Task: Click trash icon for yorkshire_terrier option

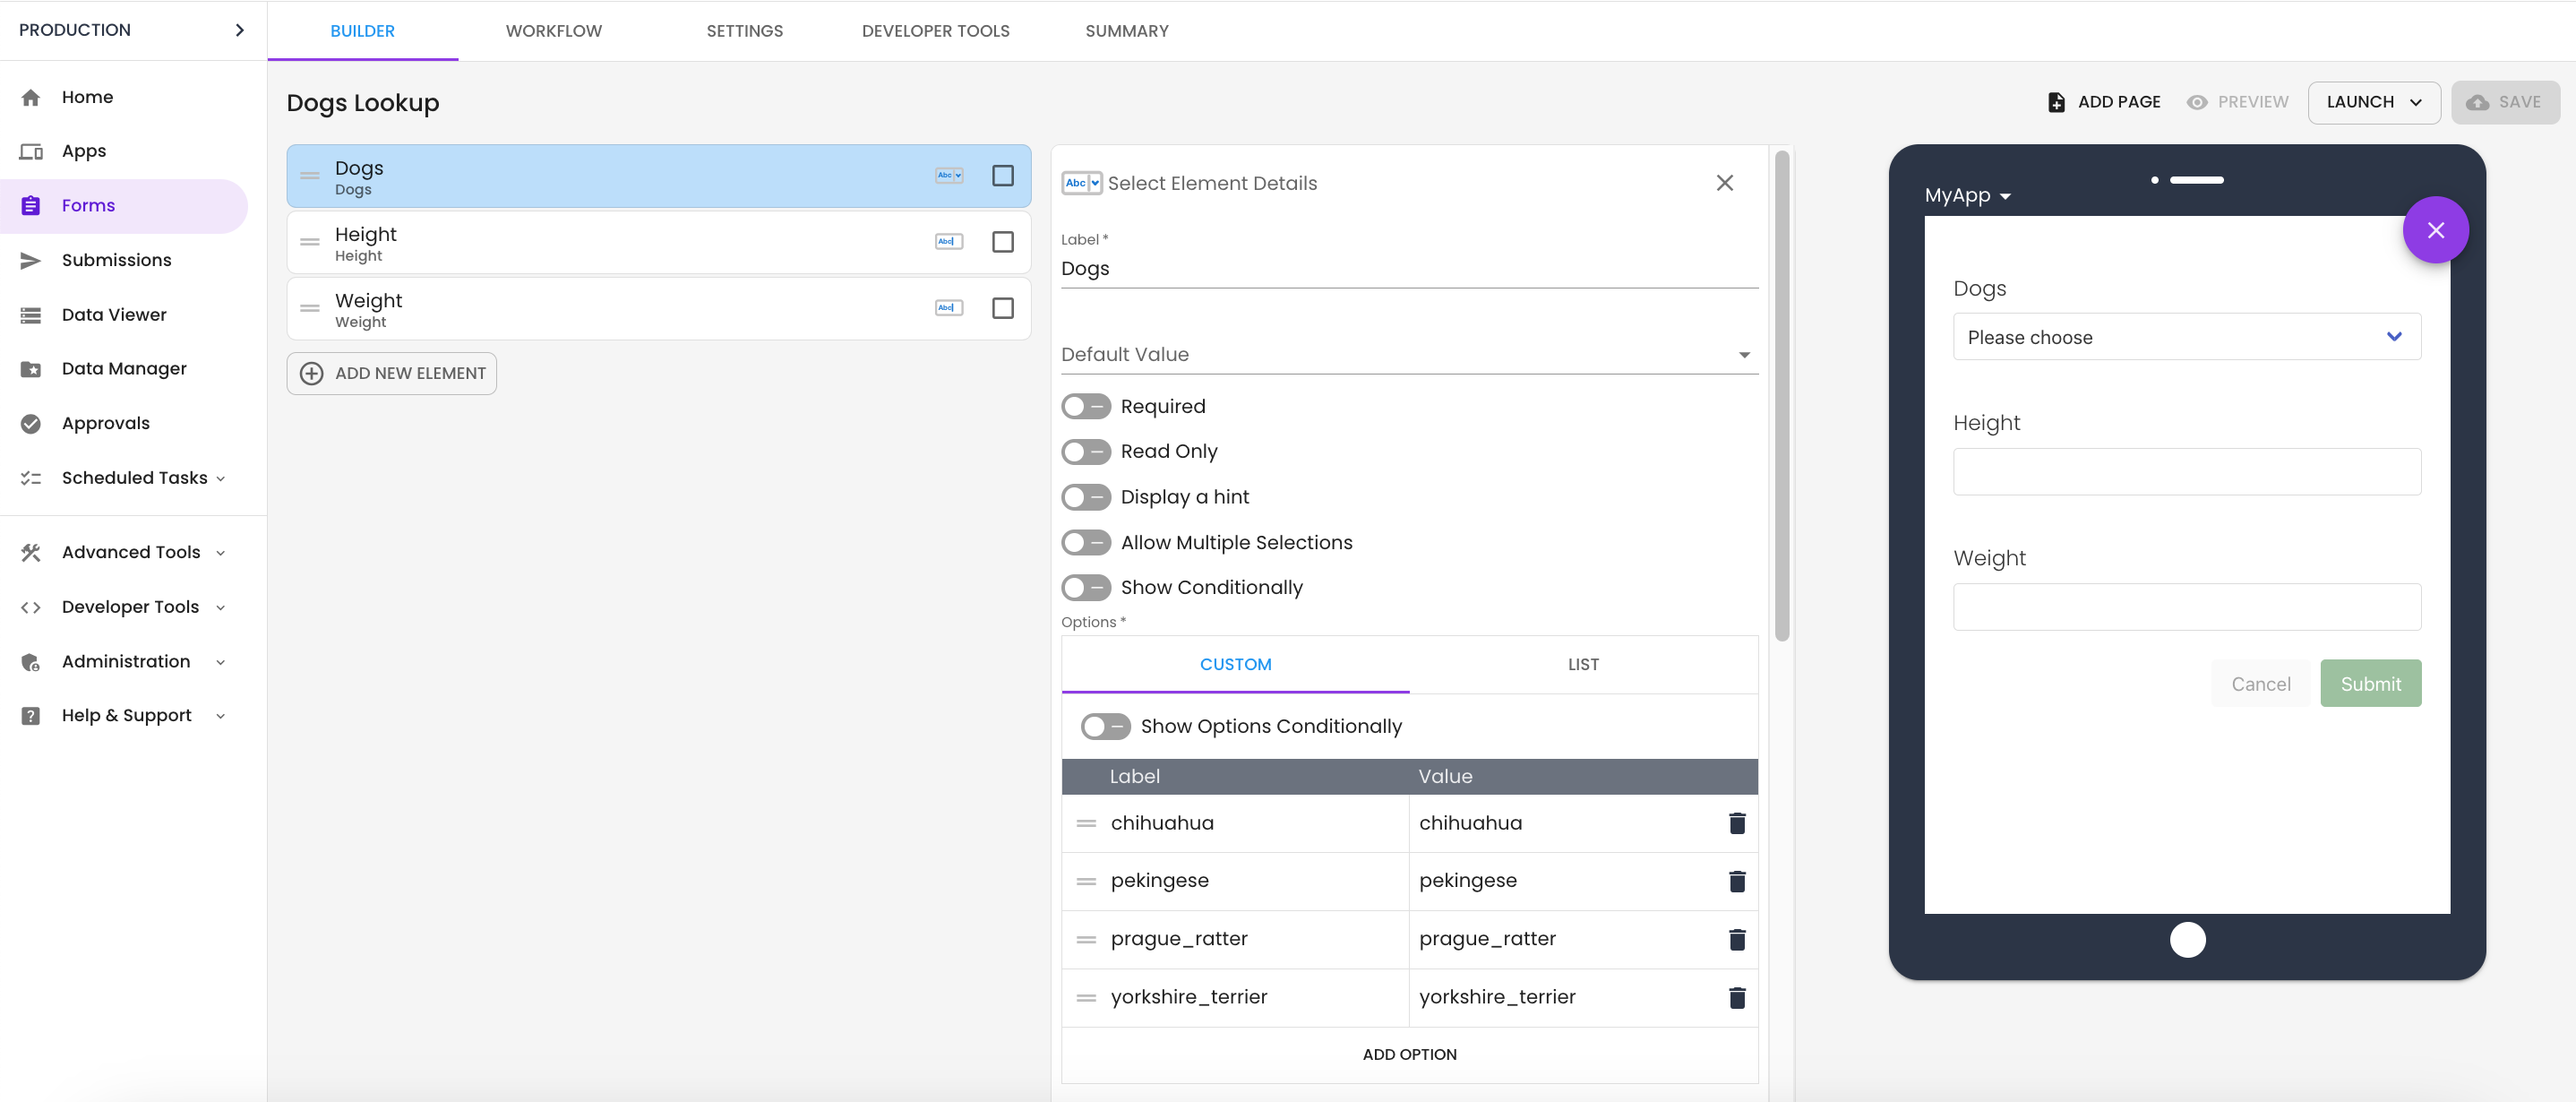Action: (x=1737, y=997)
